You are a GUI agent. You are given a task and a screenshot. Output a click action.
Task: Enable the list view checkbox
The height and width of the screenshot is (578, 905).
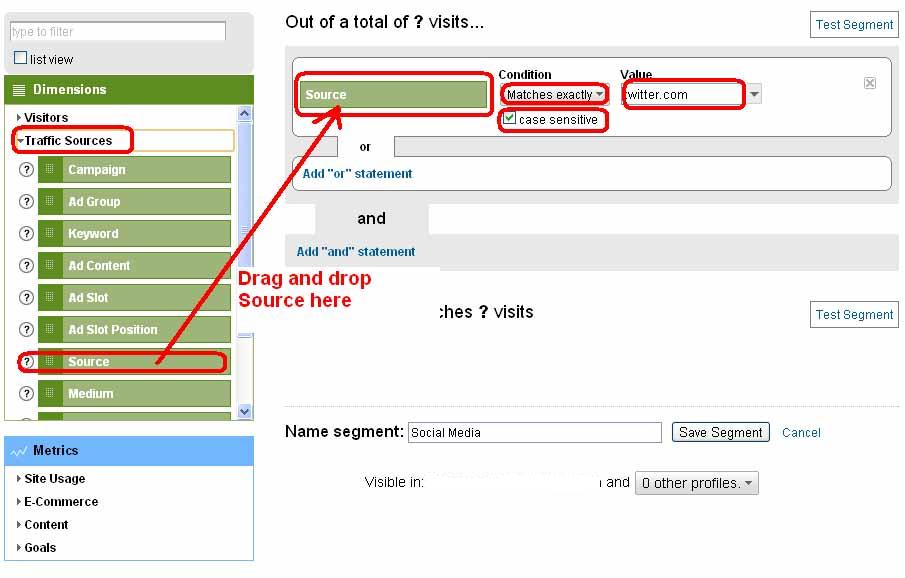click(x=20, y=58)
